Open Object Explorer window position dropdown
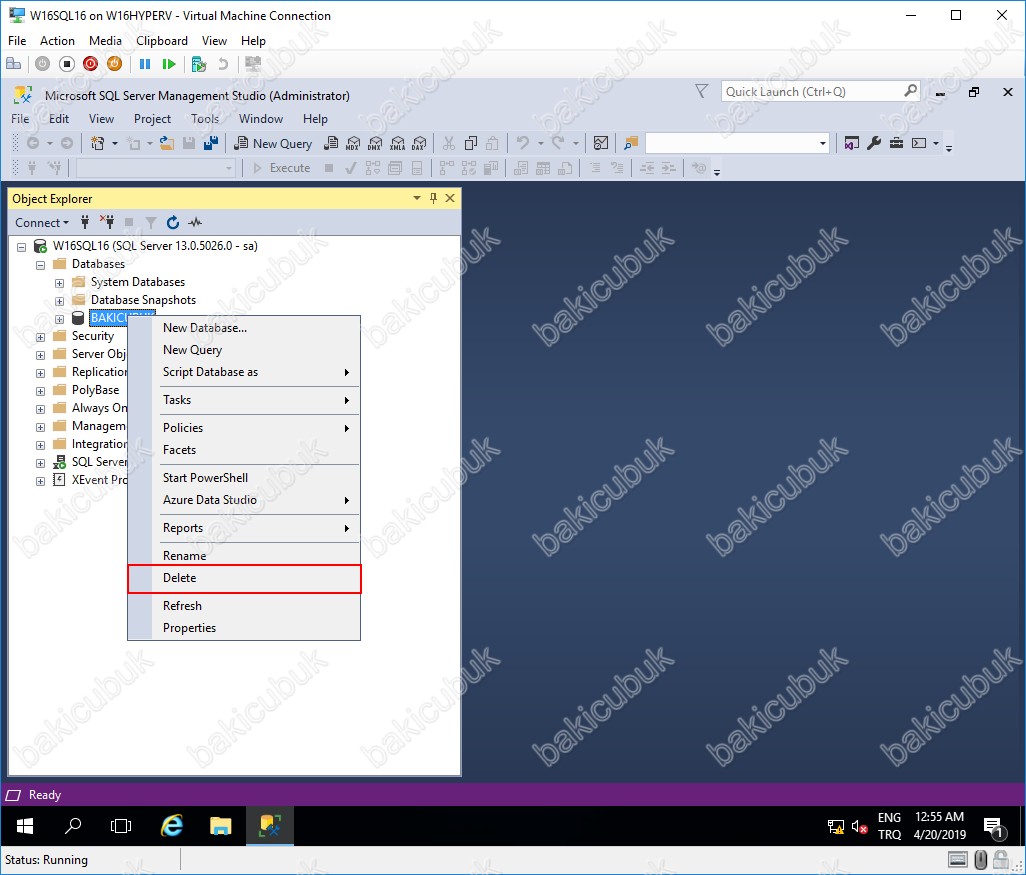Screen dimensions: 1026x875 point(417,198)
